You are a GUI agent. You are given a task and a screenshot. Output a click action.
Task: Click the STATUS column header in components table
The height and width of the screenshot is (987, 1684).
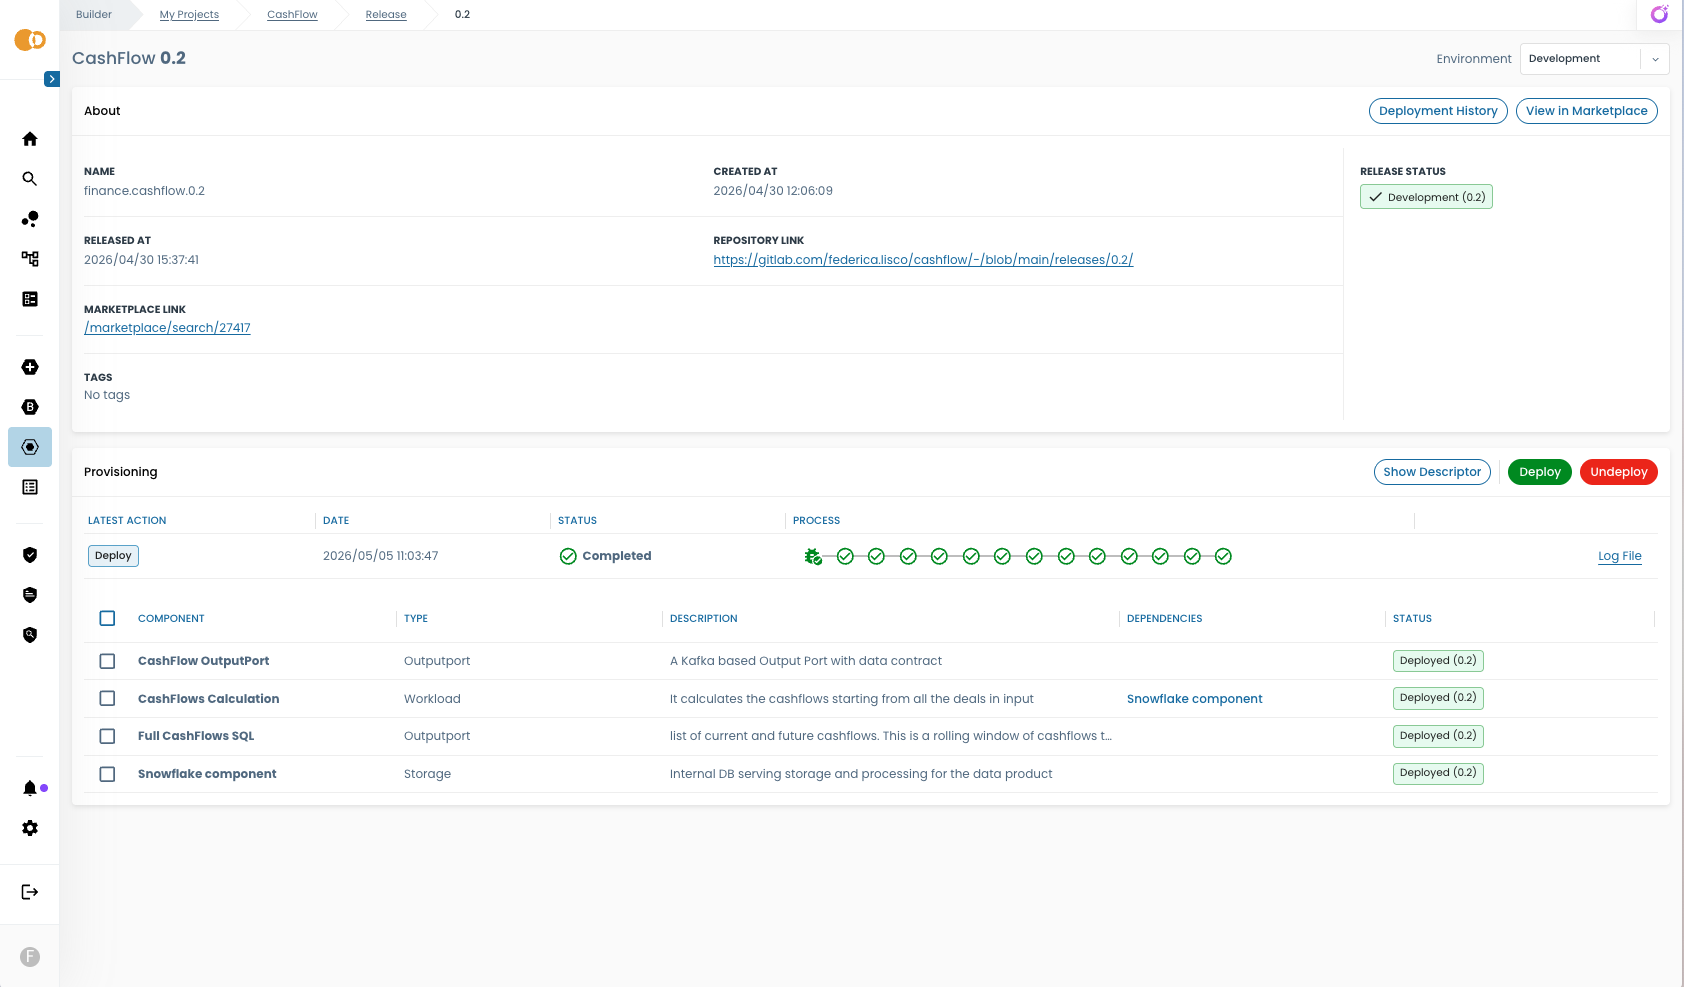click(x=1412, y=619)
